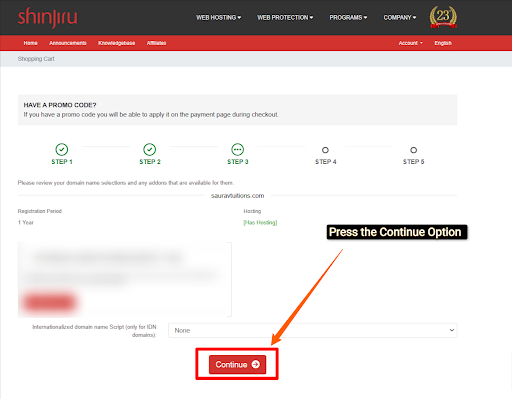512x399 pixels.
Task: Open the Account dropdown
Action: click(410, 43)
